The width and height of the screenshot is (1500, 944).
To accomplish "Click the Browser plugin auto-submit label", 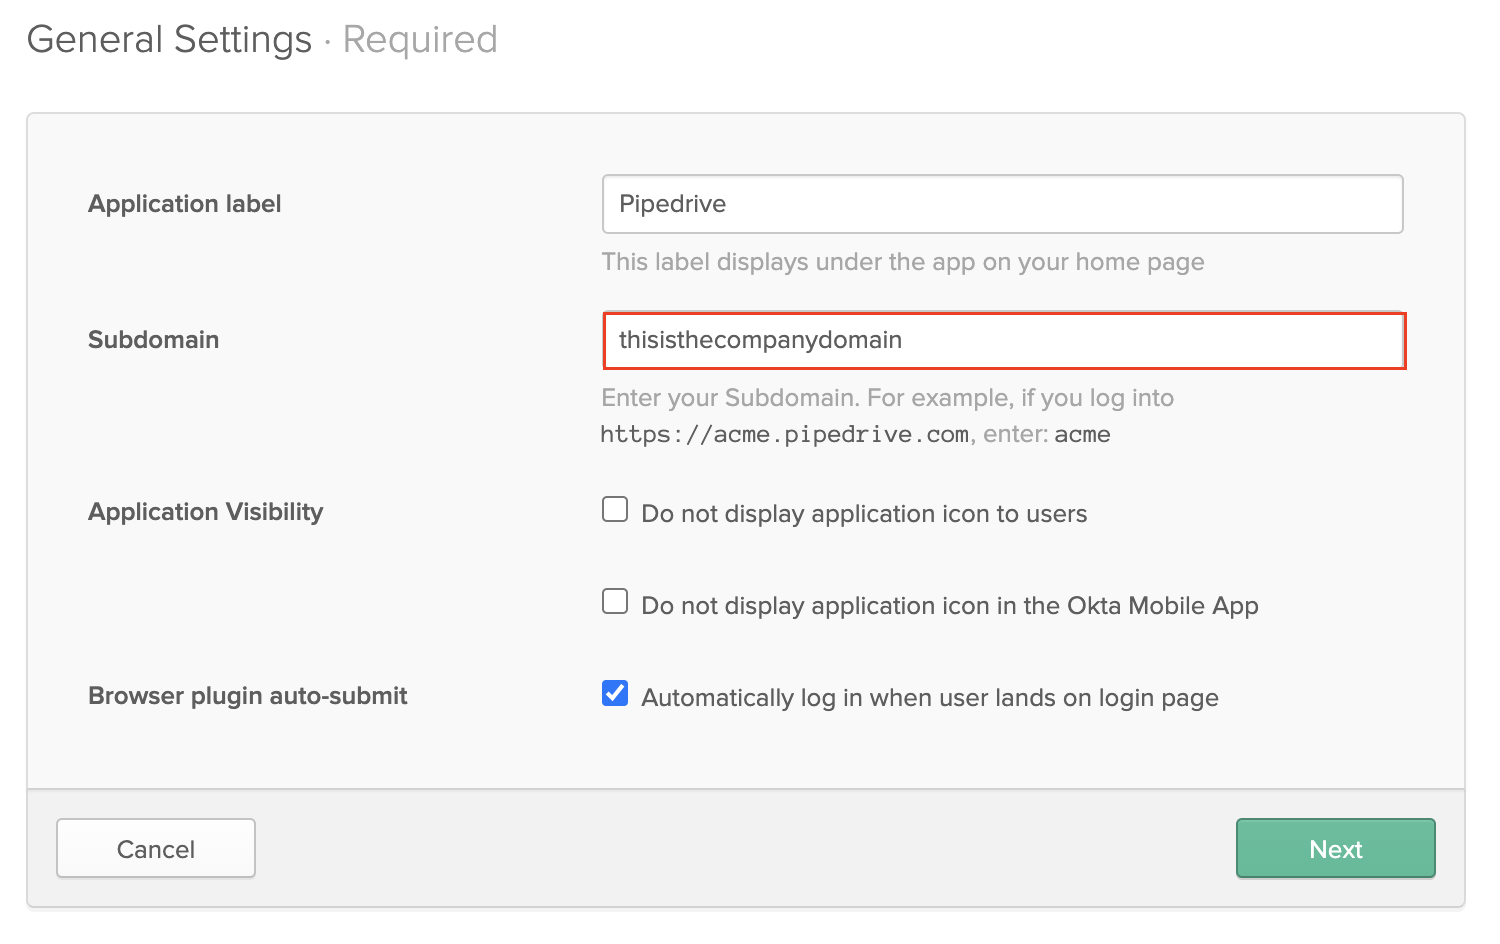I will click(248, 695).
